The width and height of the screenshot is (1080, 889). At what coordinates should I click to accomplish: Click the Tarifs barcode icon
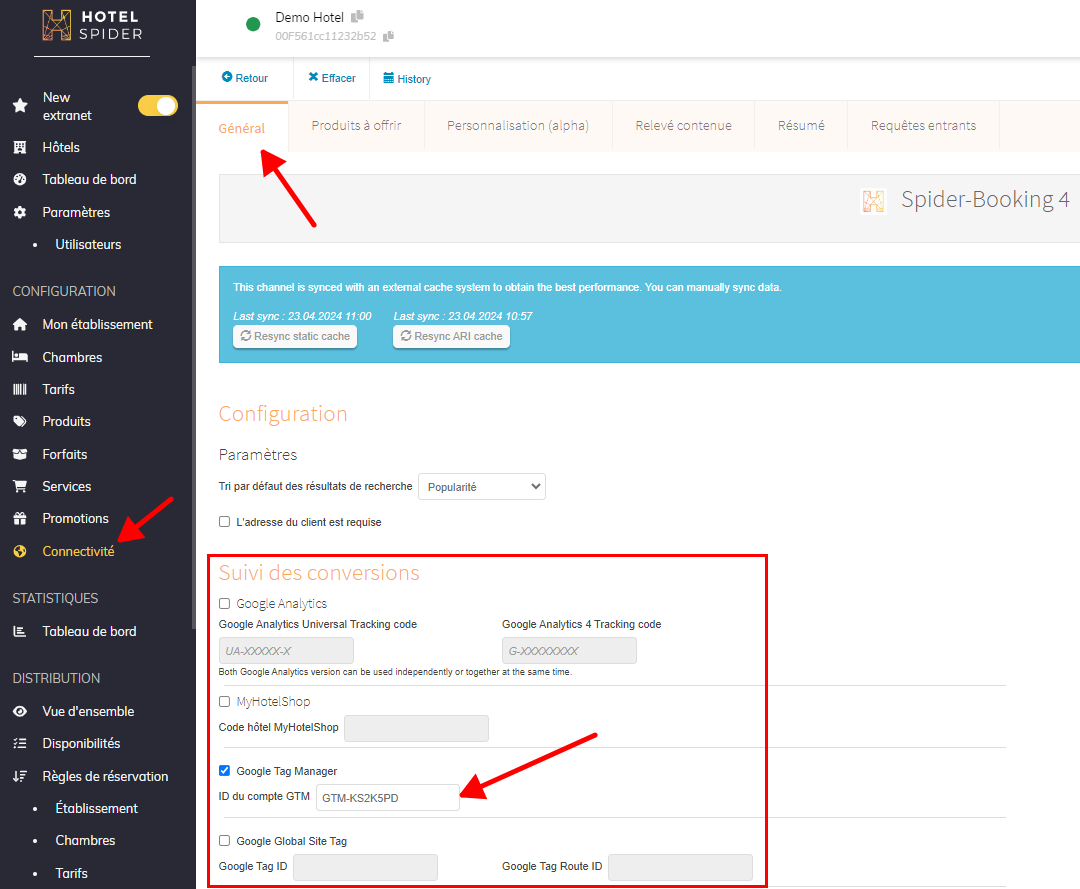[19, 389]
